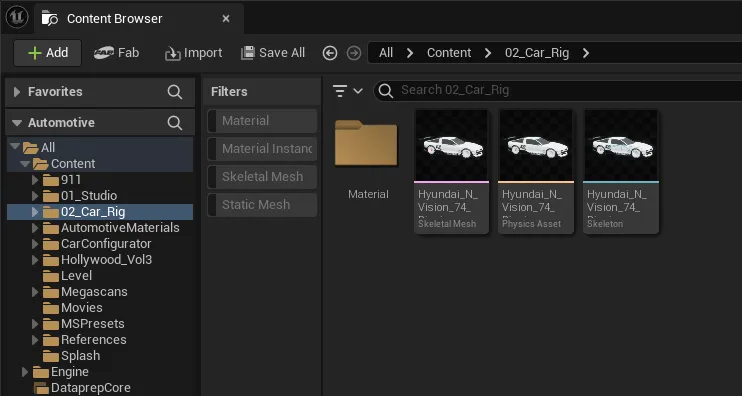Collapse the All root folder

[15, 146]
